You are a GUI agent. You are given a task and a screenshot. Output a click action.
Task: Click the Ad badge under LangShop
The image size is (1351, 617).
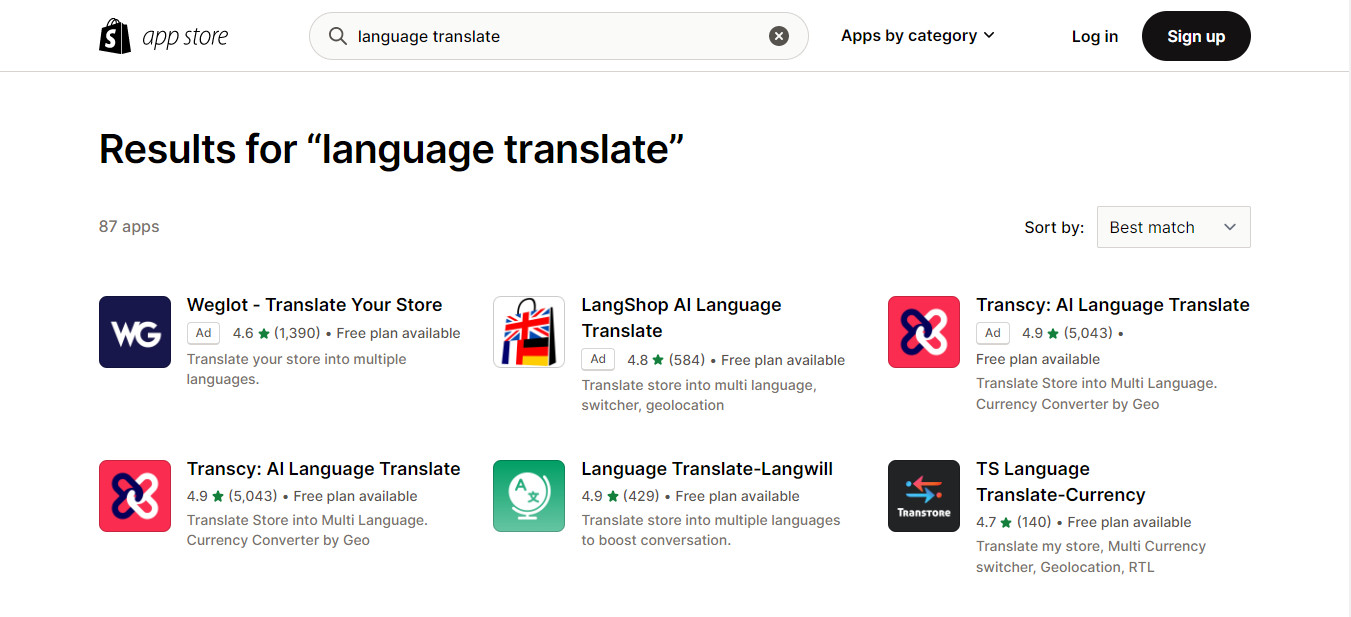pos(598,359)
